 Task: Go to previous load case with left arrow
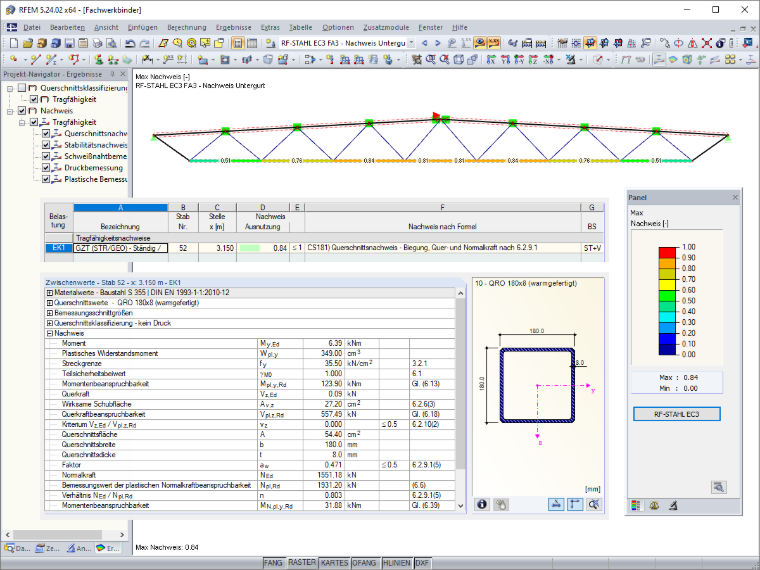pos(425,43)
